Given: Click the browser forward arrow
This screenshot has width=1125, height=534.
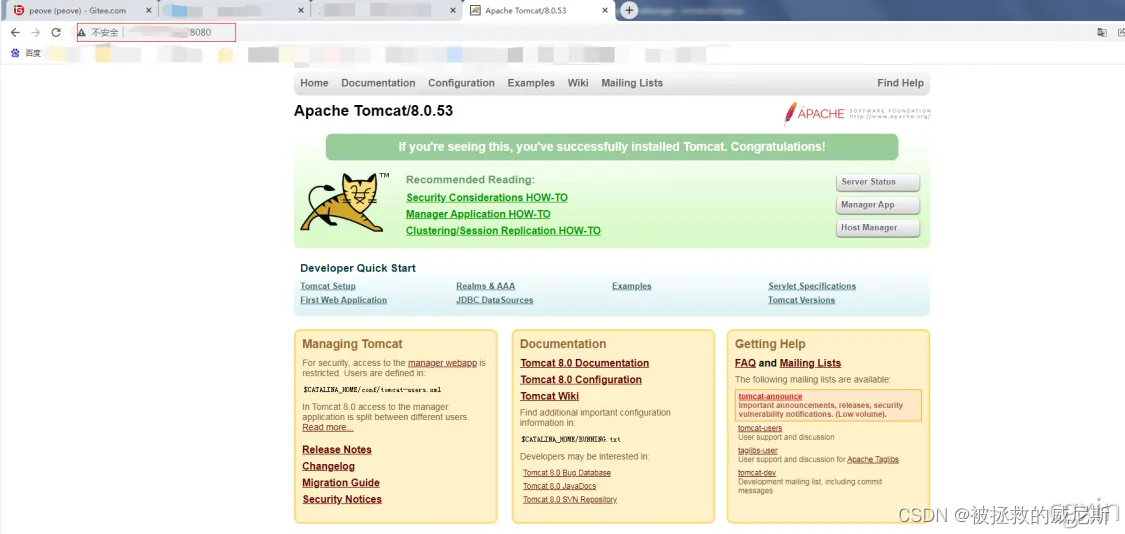Looking at the screenshot, I should tap(35, 32).
